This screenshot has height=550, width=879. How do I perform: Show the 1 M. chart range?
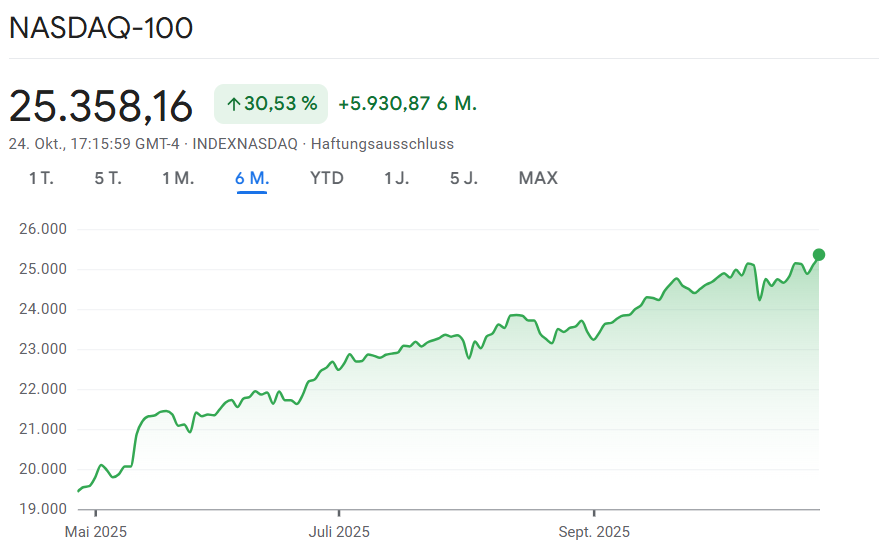[178, 178]
